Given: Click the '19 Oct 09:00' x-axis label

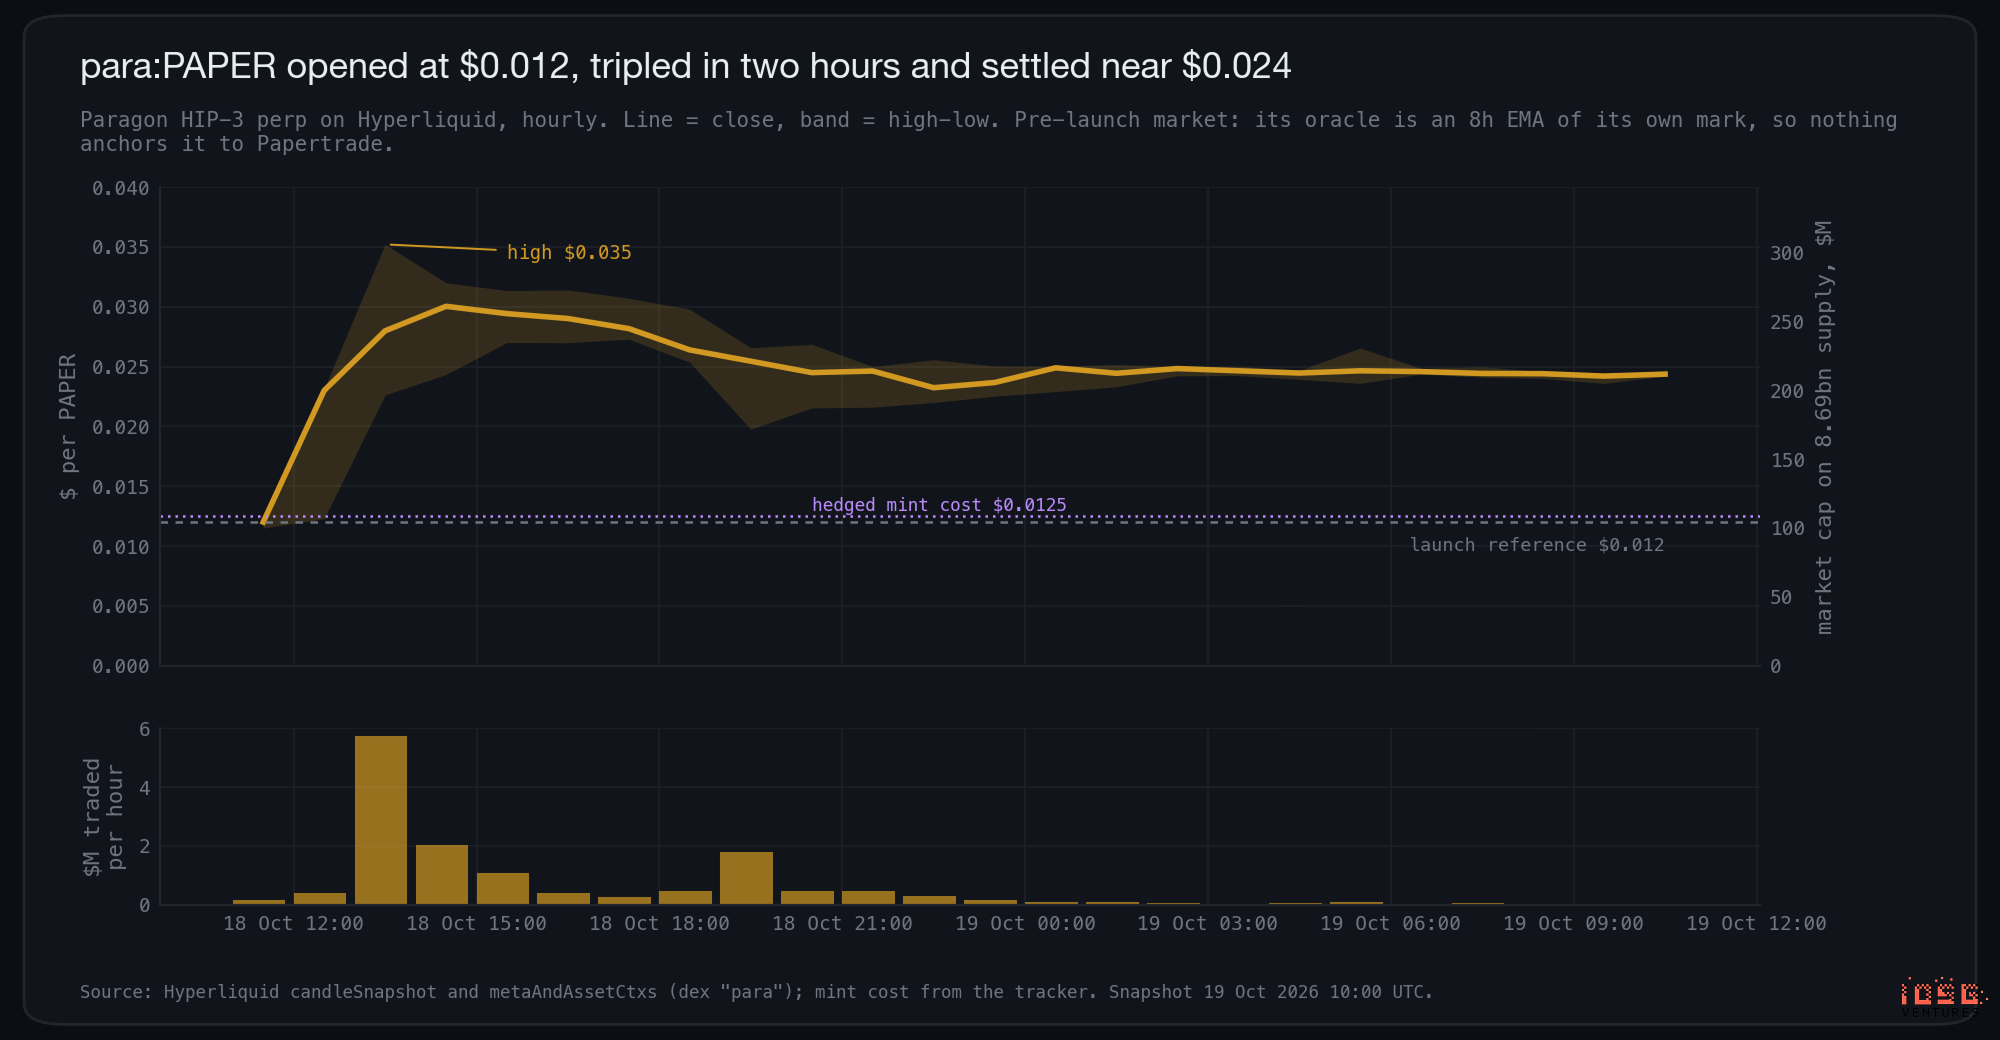Looking at the screenshot, I should [x=1573, y=924].
